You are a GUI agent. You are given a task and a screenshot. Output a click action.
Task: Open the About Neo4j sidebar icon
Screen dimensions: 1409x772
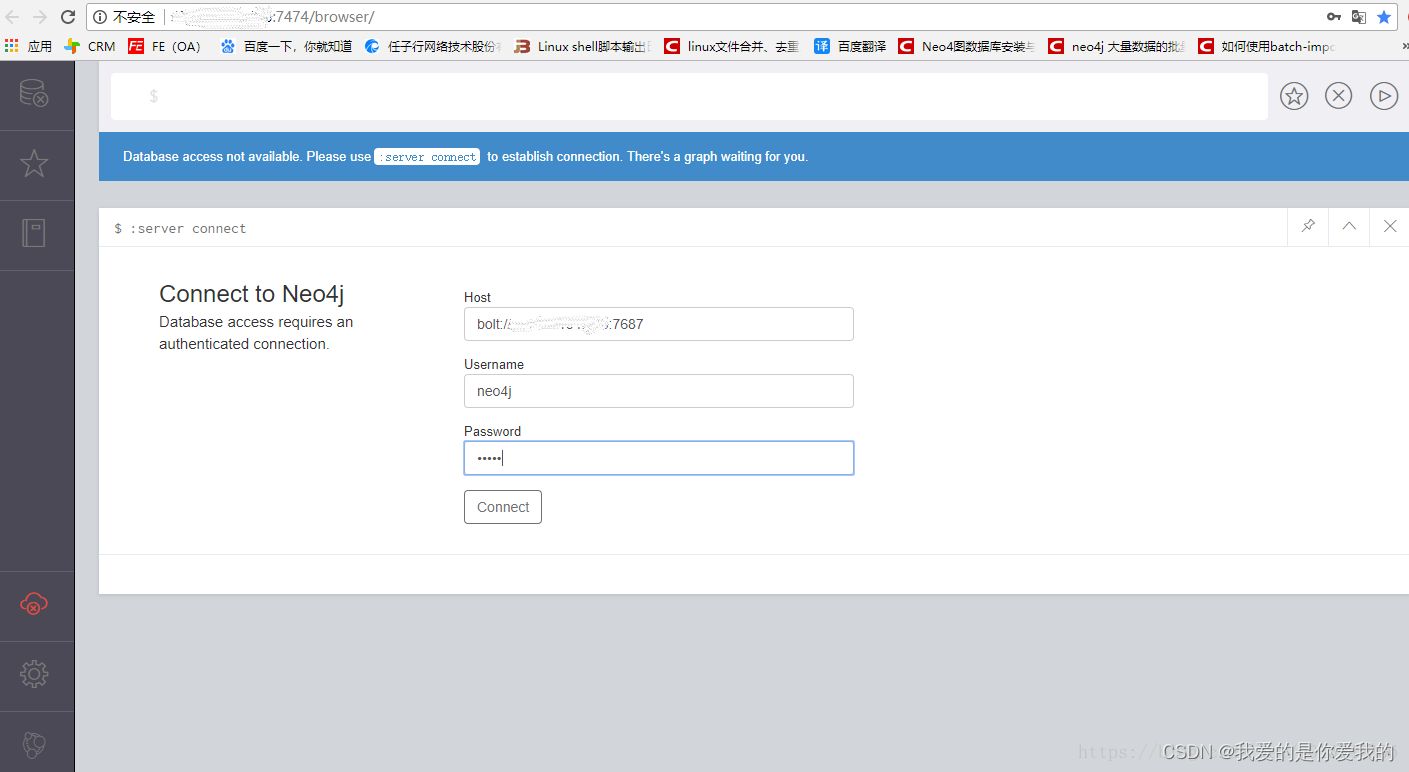(x=34, y=744)
